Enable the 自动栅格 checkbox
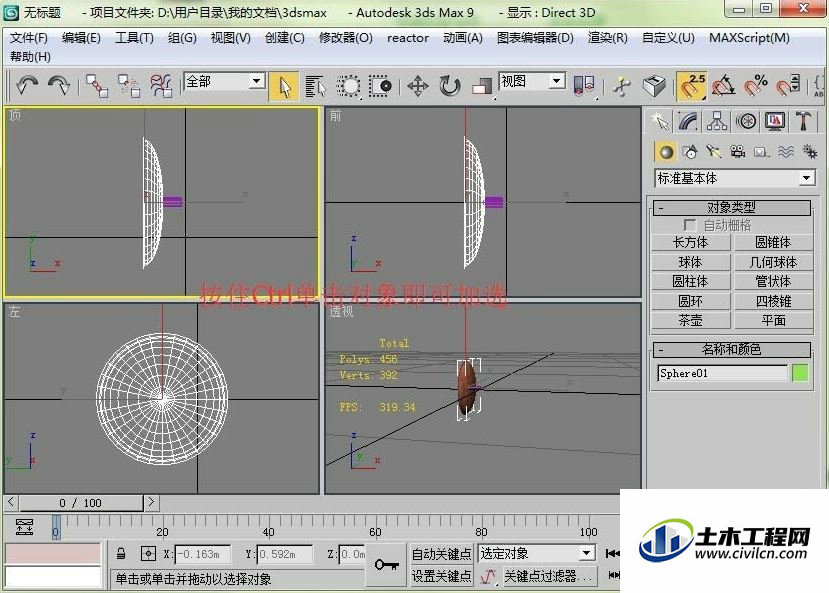The width and height of the screenshot is (829, 593). pyautogui.click(x=689, y=225)
